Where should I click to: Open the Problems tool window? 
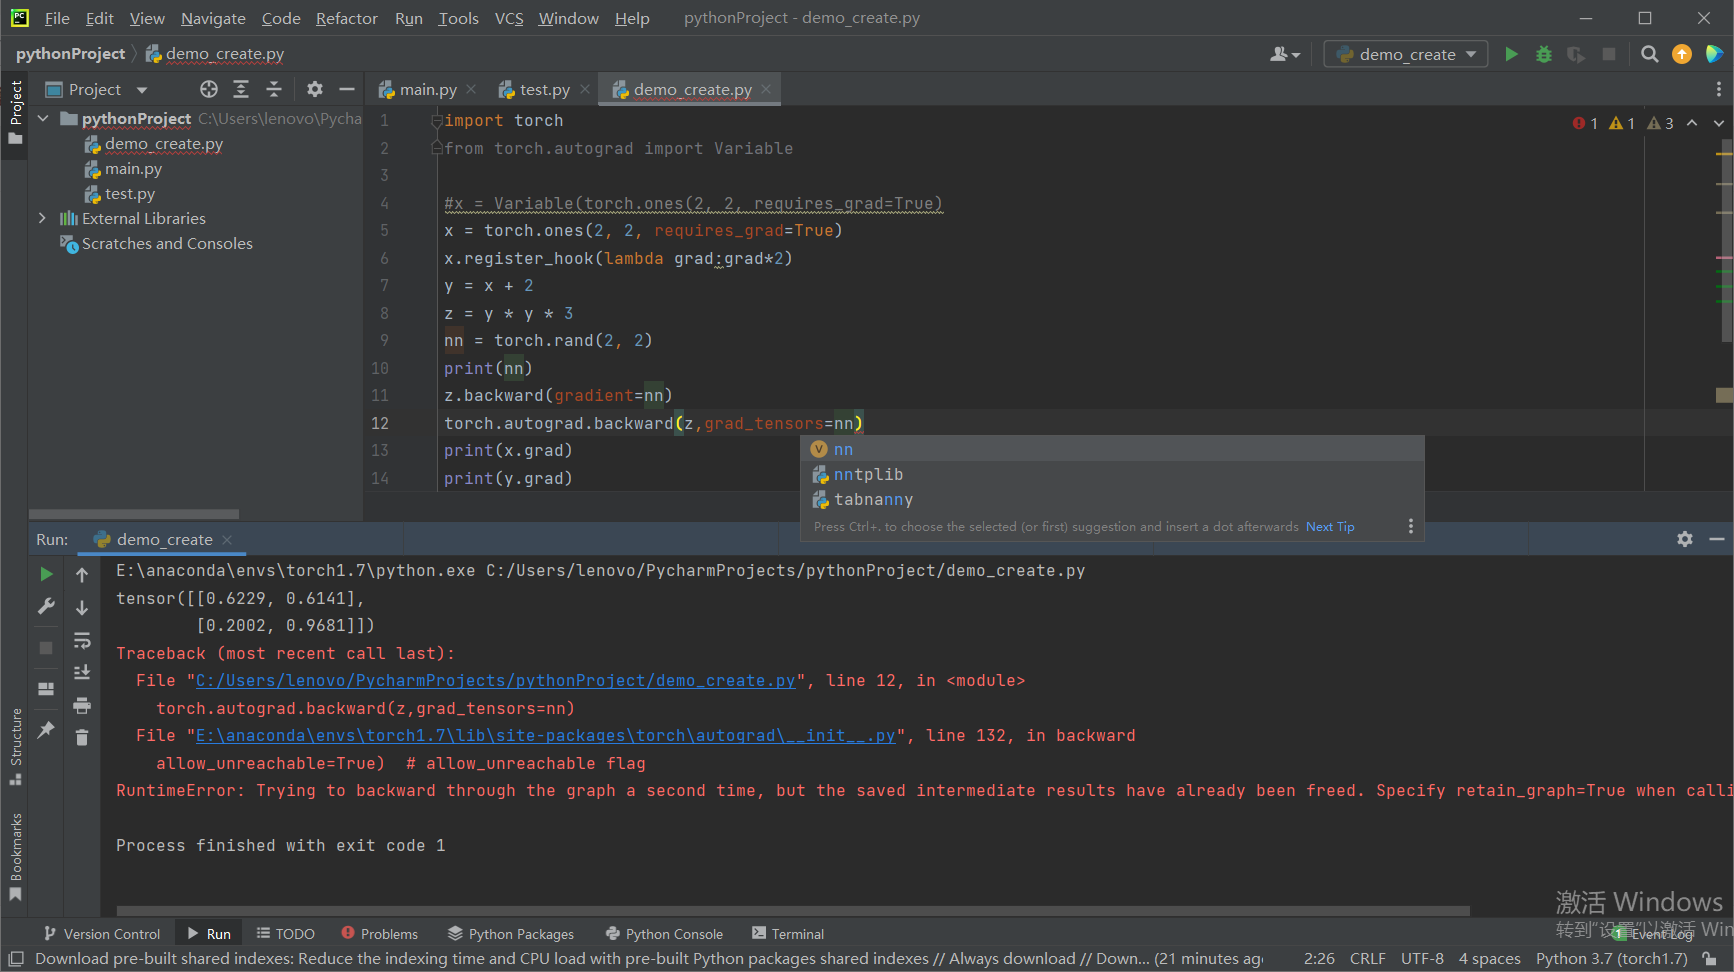379,933
